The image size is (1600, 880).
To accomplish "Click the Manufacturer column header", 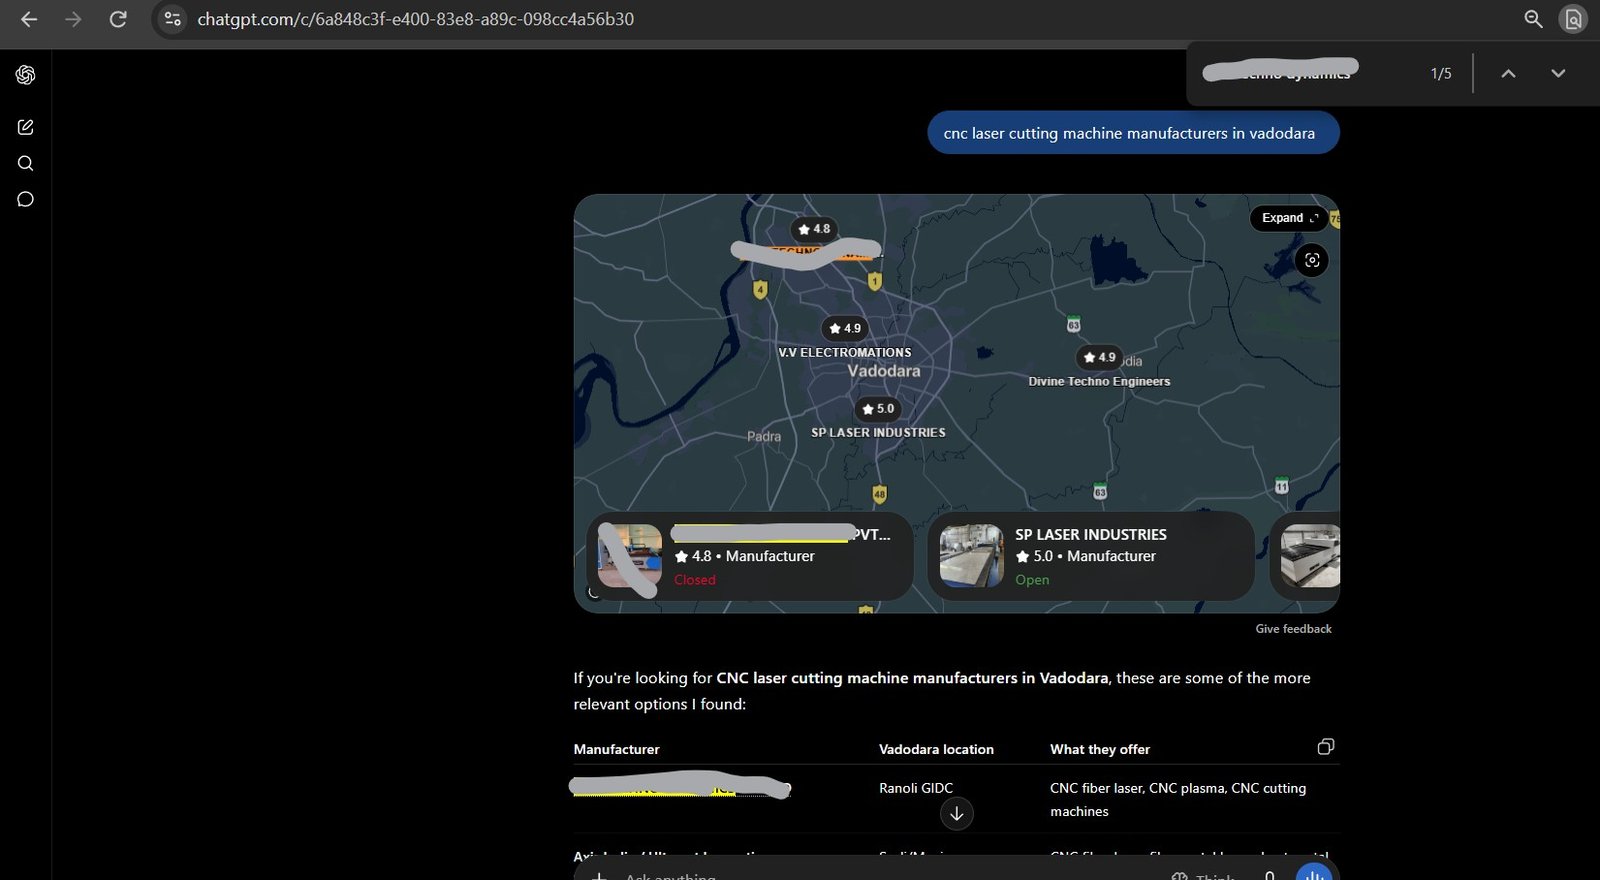I will click(x=616, y=749).
